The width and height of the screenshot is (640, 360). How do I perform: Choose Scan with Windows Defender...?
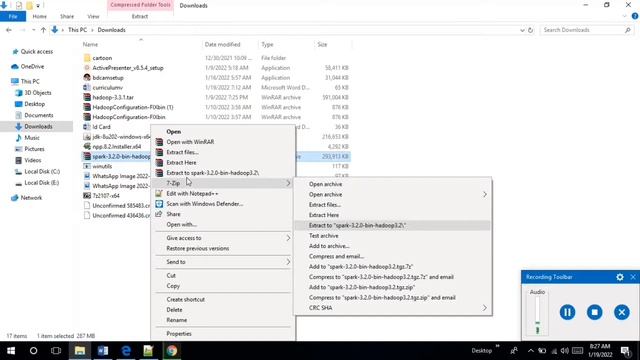tap(222, 204)
